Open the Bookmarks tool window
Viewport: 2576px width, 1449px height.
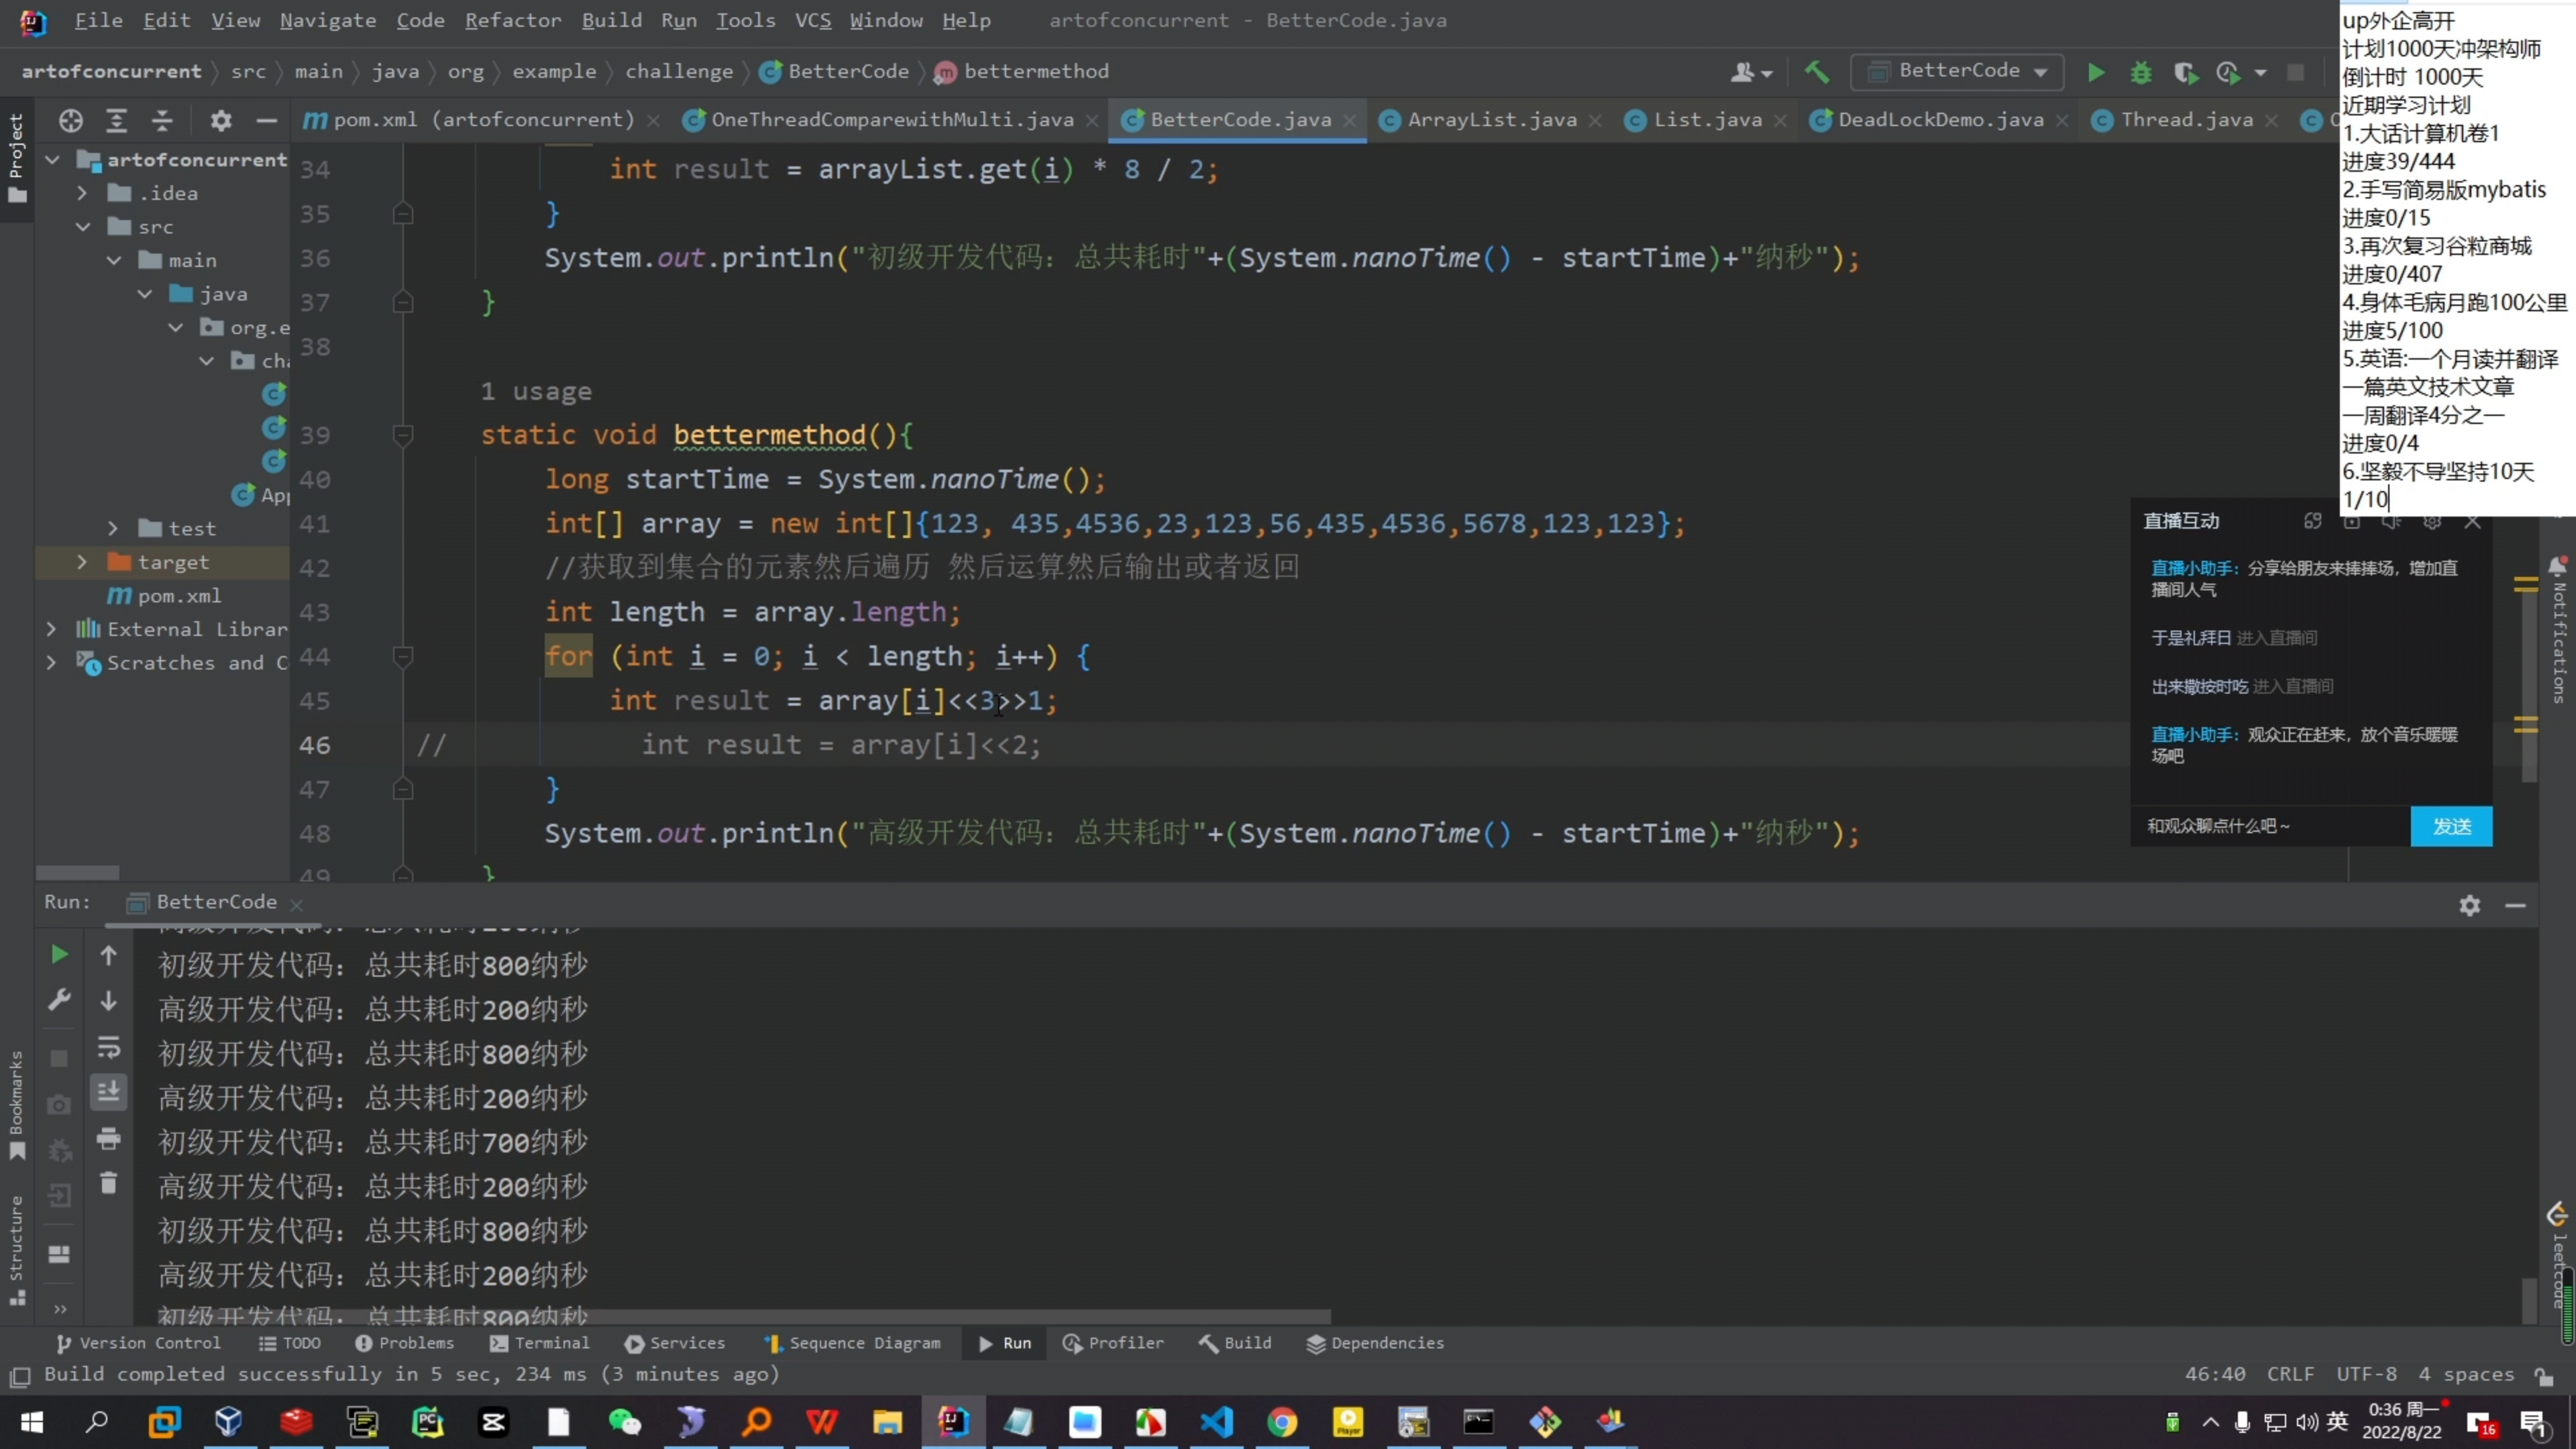point(16,1104)
